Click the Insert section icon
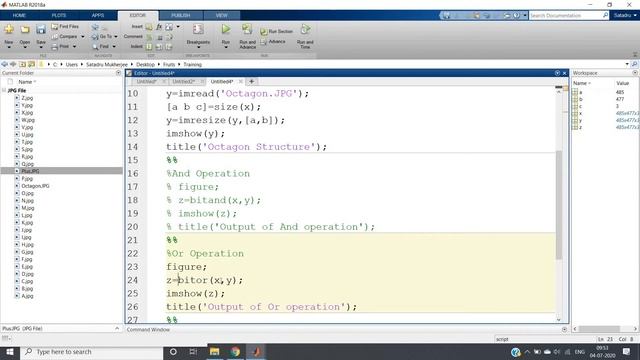The width and height of the screenshot is (640, 360). 149,27
